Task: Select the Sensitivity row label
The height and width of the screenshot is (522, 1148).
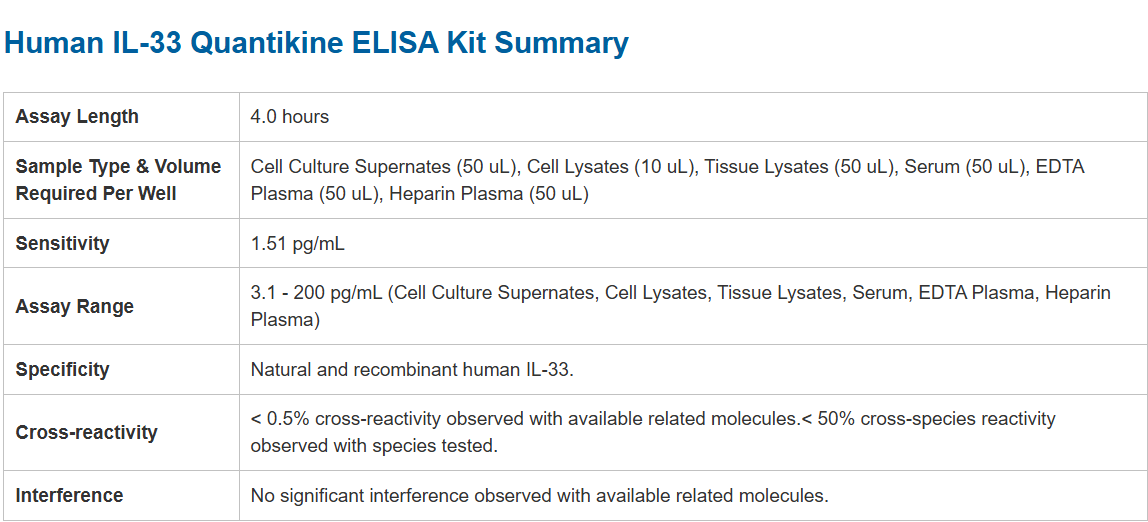Action: (x=62, y=244)
